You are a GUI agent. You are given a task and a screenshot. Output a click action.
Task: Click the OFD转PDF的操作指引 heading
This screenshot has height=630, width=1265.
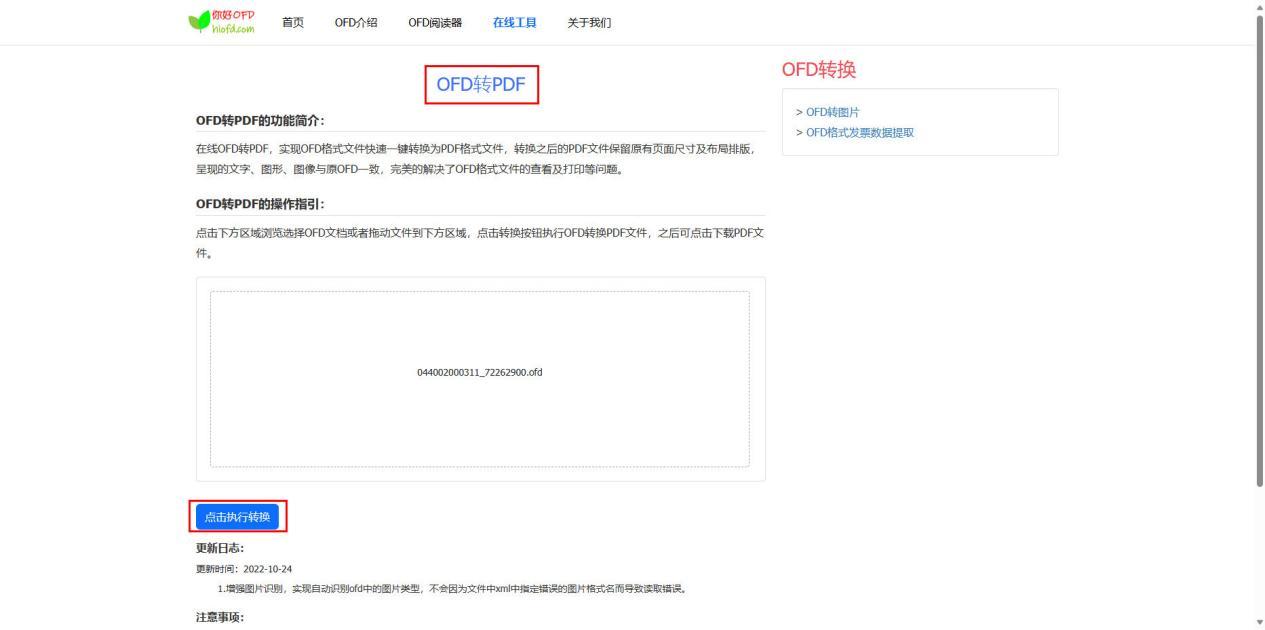(261, 206)
